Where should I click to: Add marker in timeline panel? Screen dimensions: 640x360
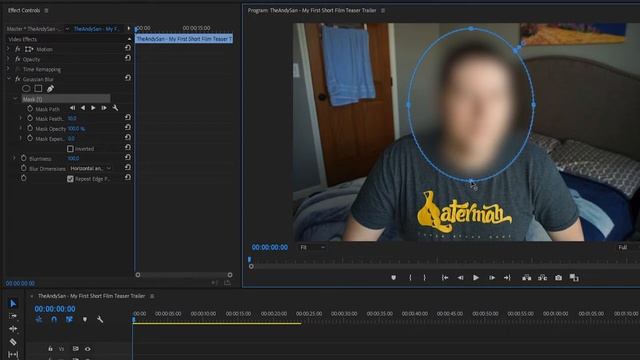tap(85, 319)
